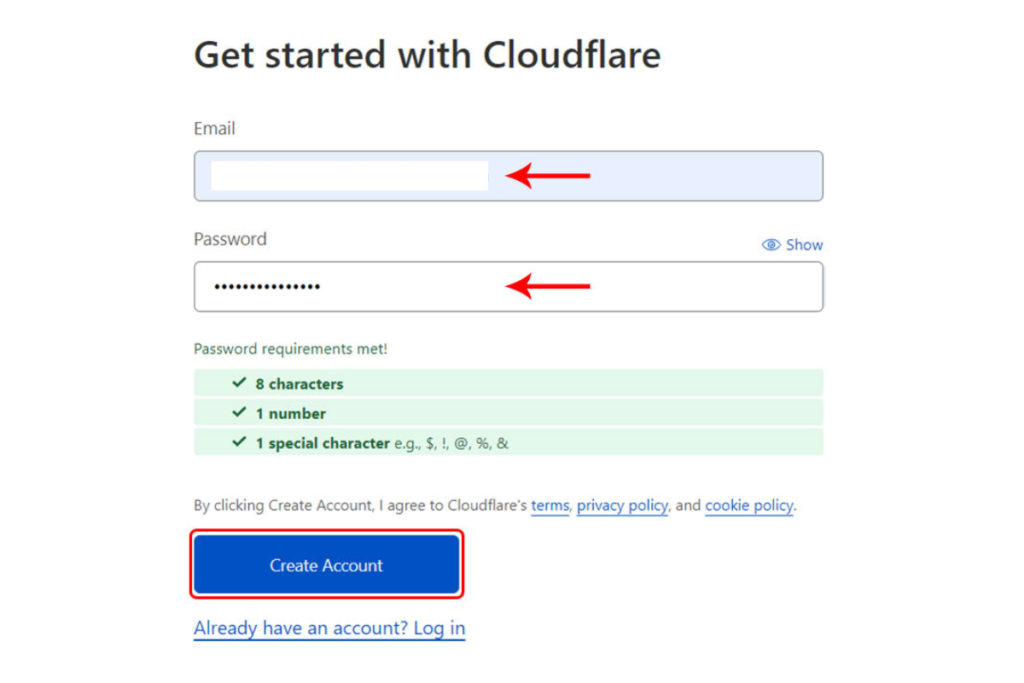The height and width of the screenshot is (683, 1024).
Task: Click the checkmark icon beside 8 characters
Action: [240, 383]
